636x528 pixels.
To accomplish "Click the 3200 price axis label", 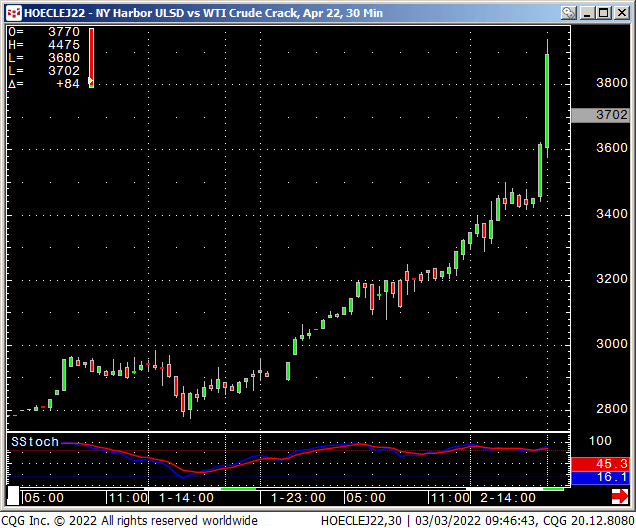I will pos(612,279).
